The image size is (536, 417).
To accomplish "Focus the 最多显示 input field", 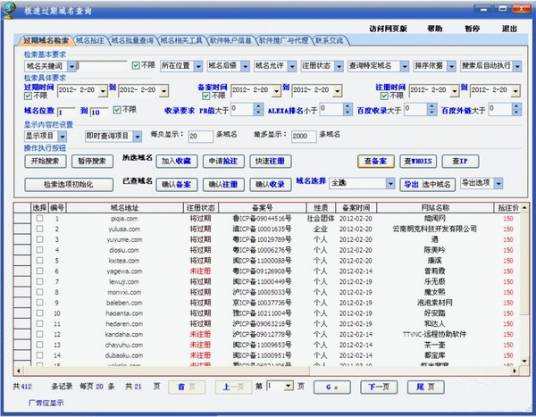I will click(x=304, y=136).
